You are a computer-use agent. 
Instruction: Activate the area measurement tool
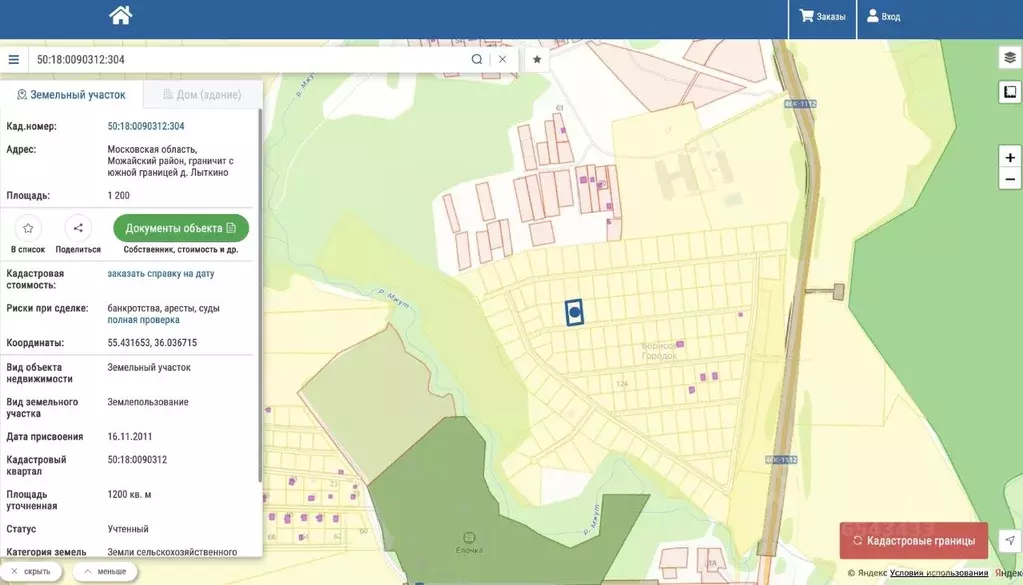point(1009,93)
